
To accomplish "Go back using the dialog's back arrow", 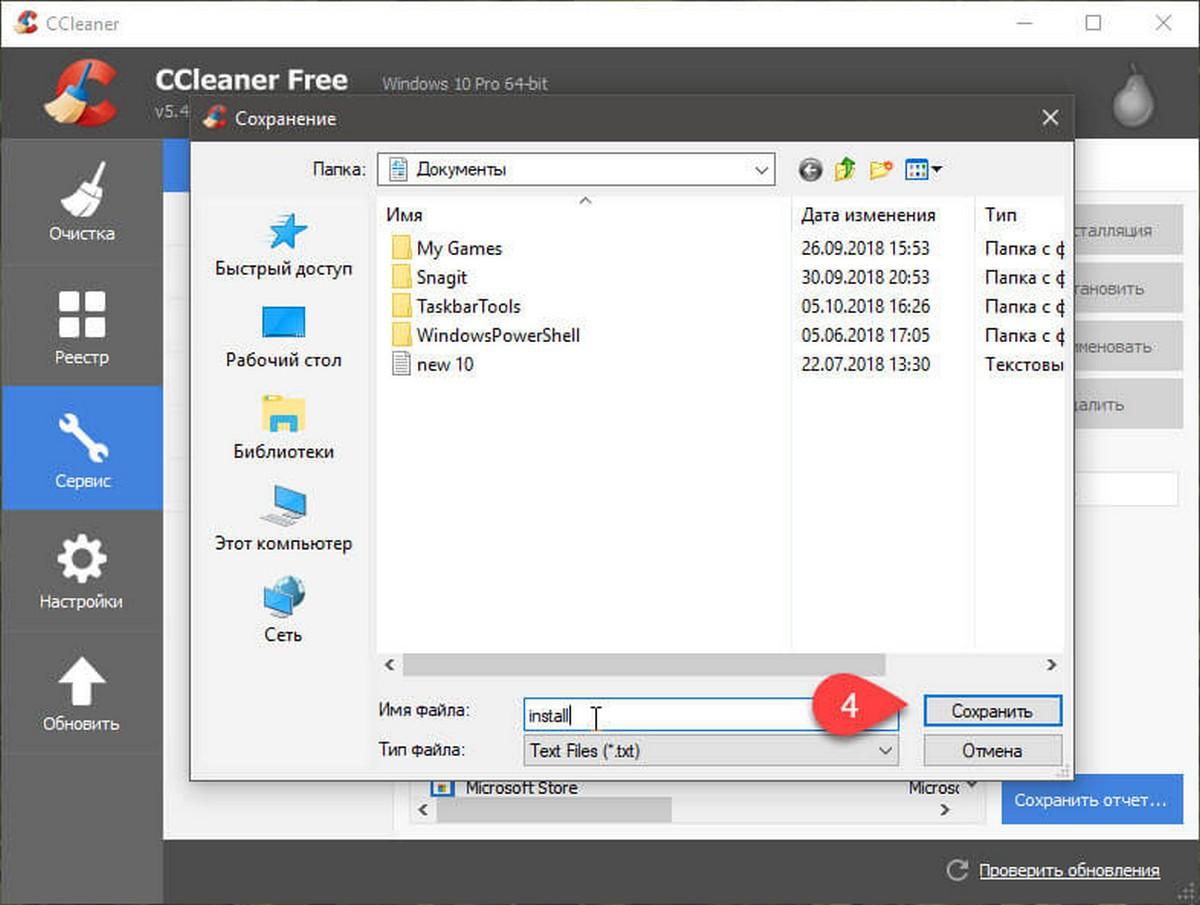I will pos(811,170).
